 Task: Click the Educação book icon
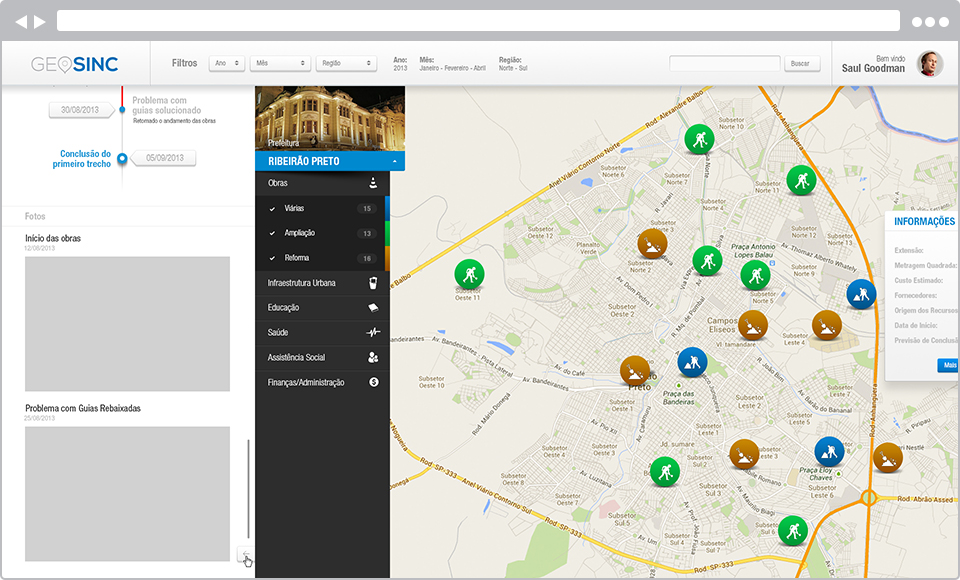click(373, 307)
